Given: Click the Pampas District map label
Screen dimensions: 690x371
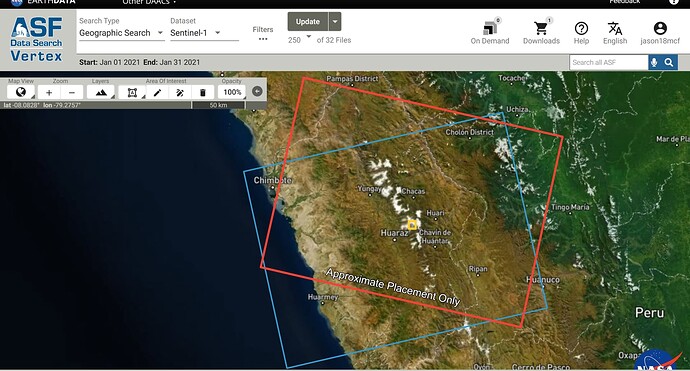Looking at the screenshot, I should pos(352,78).
